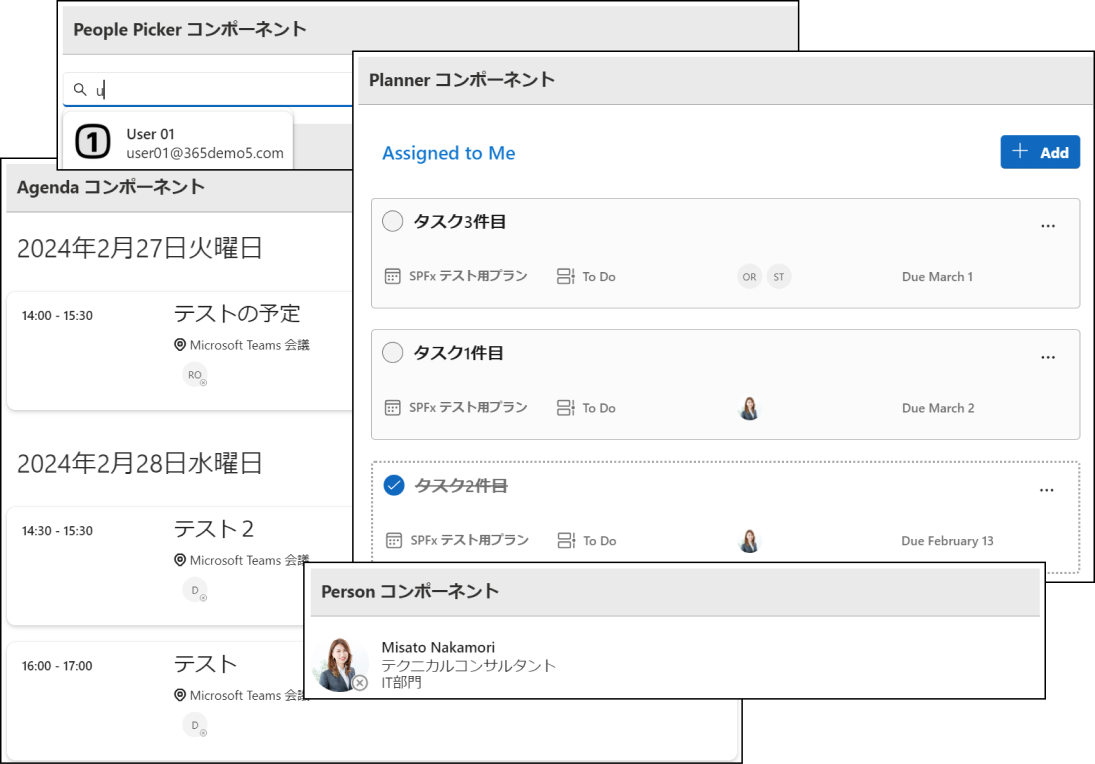
Task: Click 2024年2月28日水曜日 date header
Action: click(140, 463)
